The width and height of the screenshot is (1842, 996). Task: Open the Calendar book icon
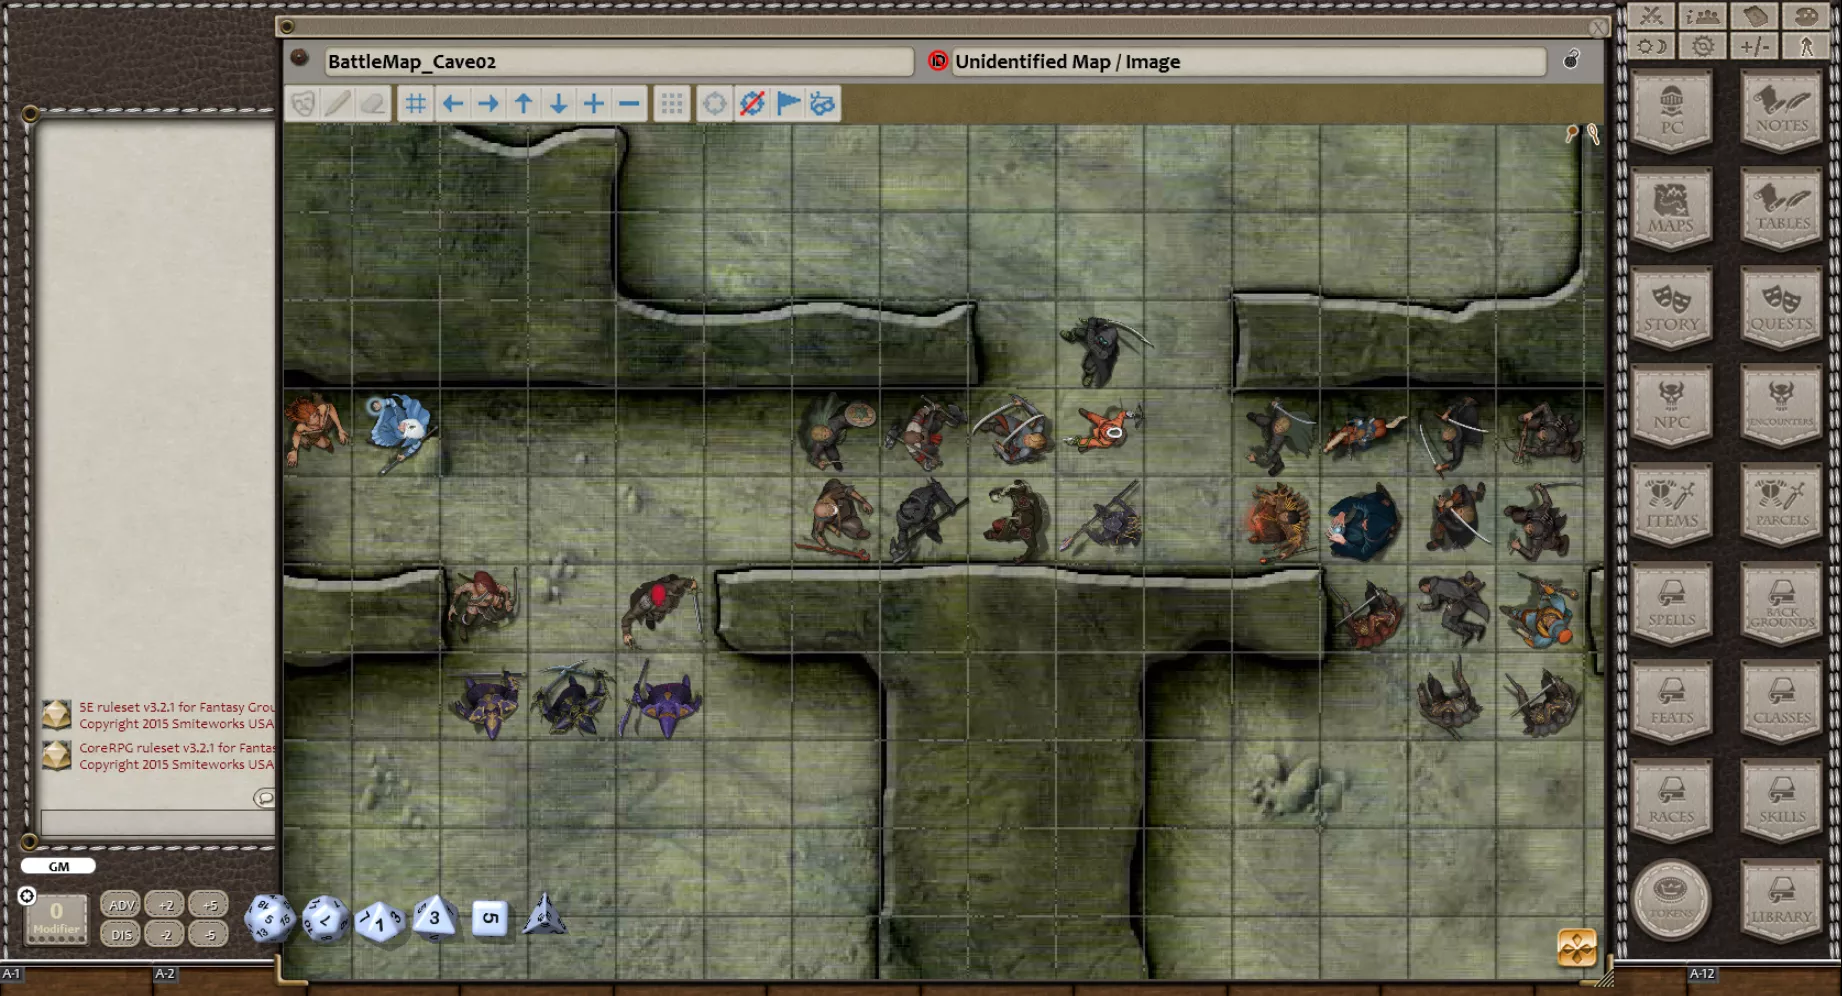pyautogui.click(x=1755, y=16)
